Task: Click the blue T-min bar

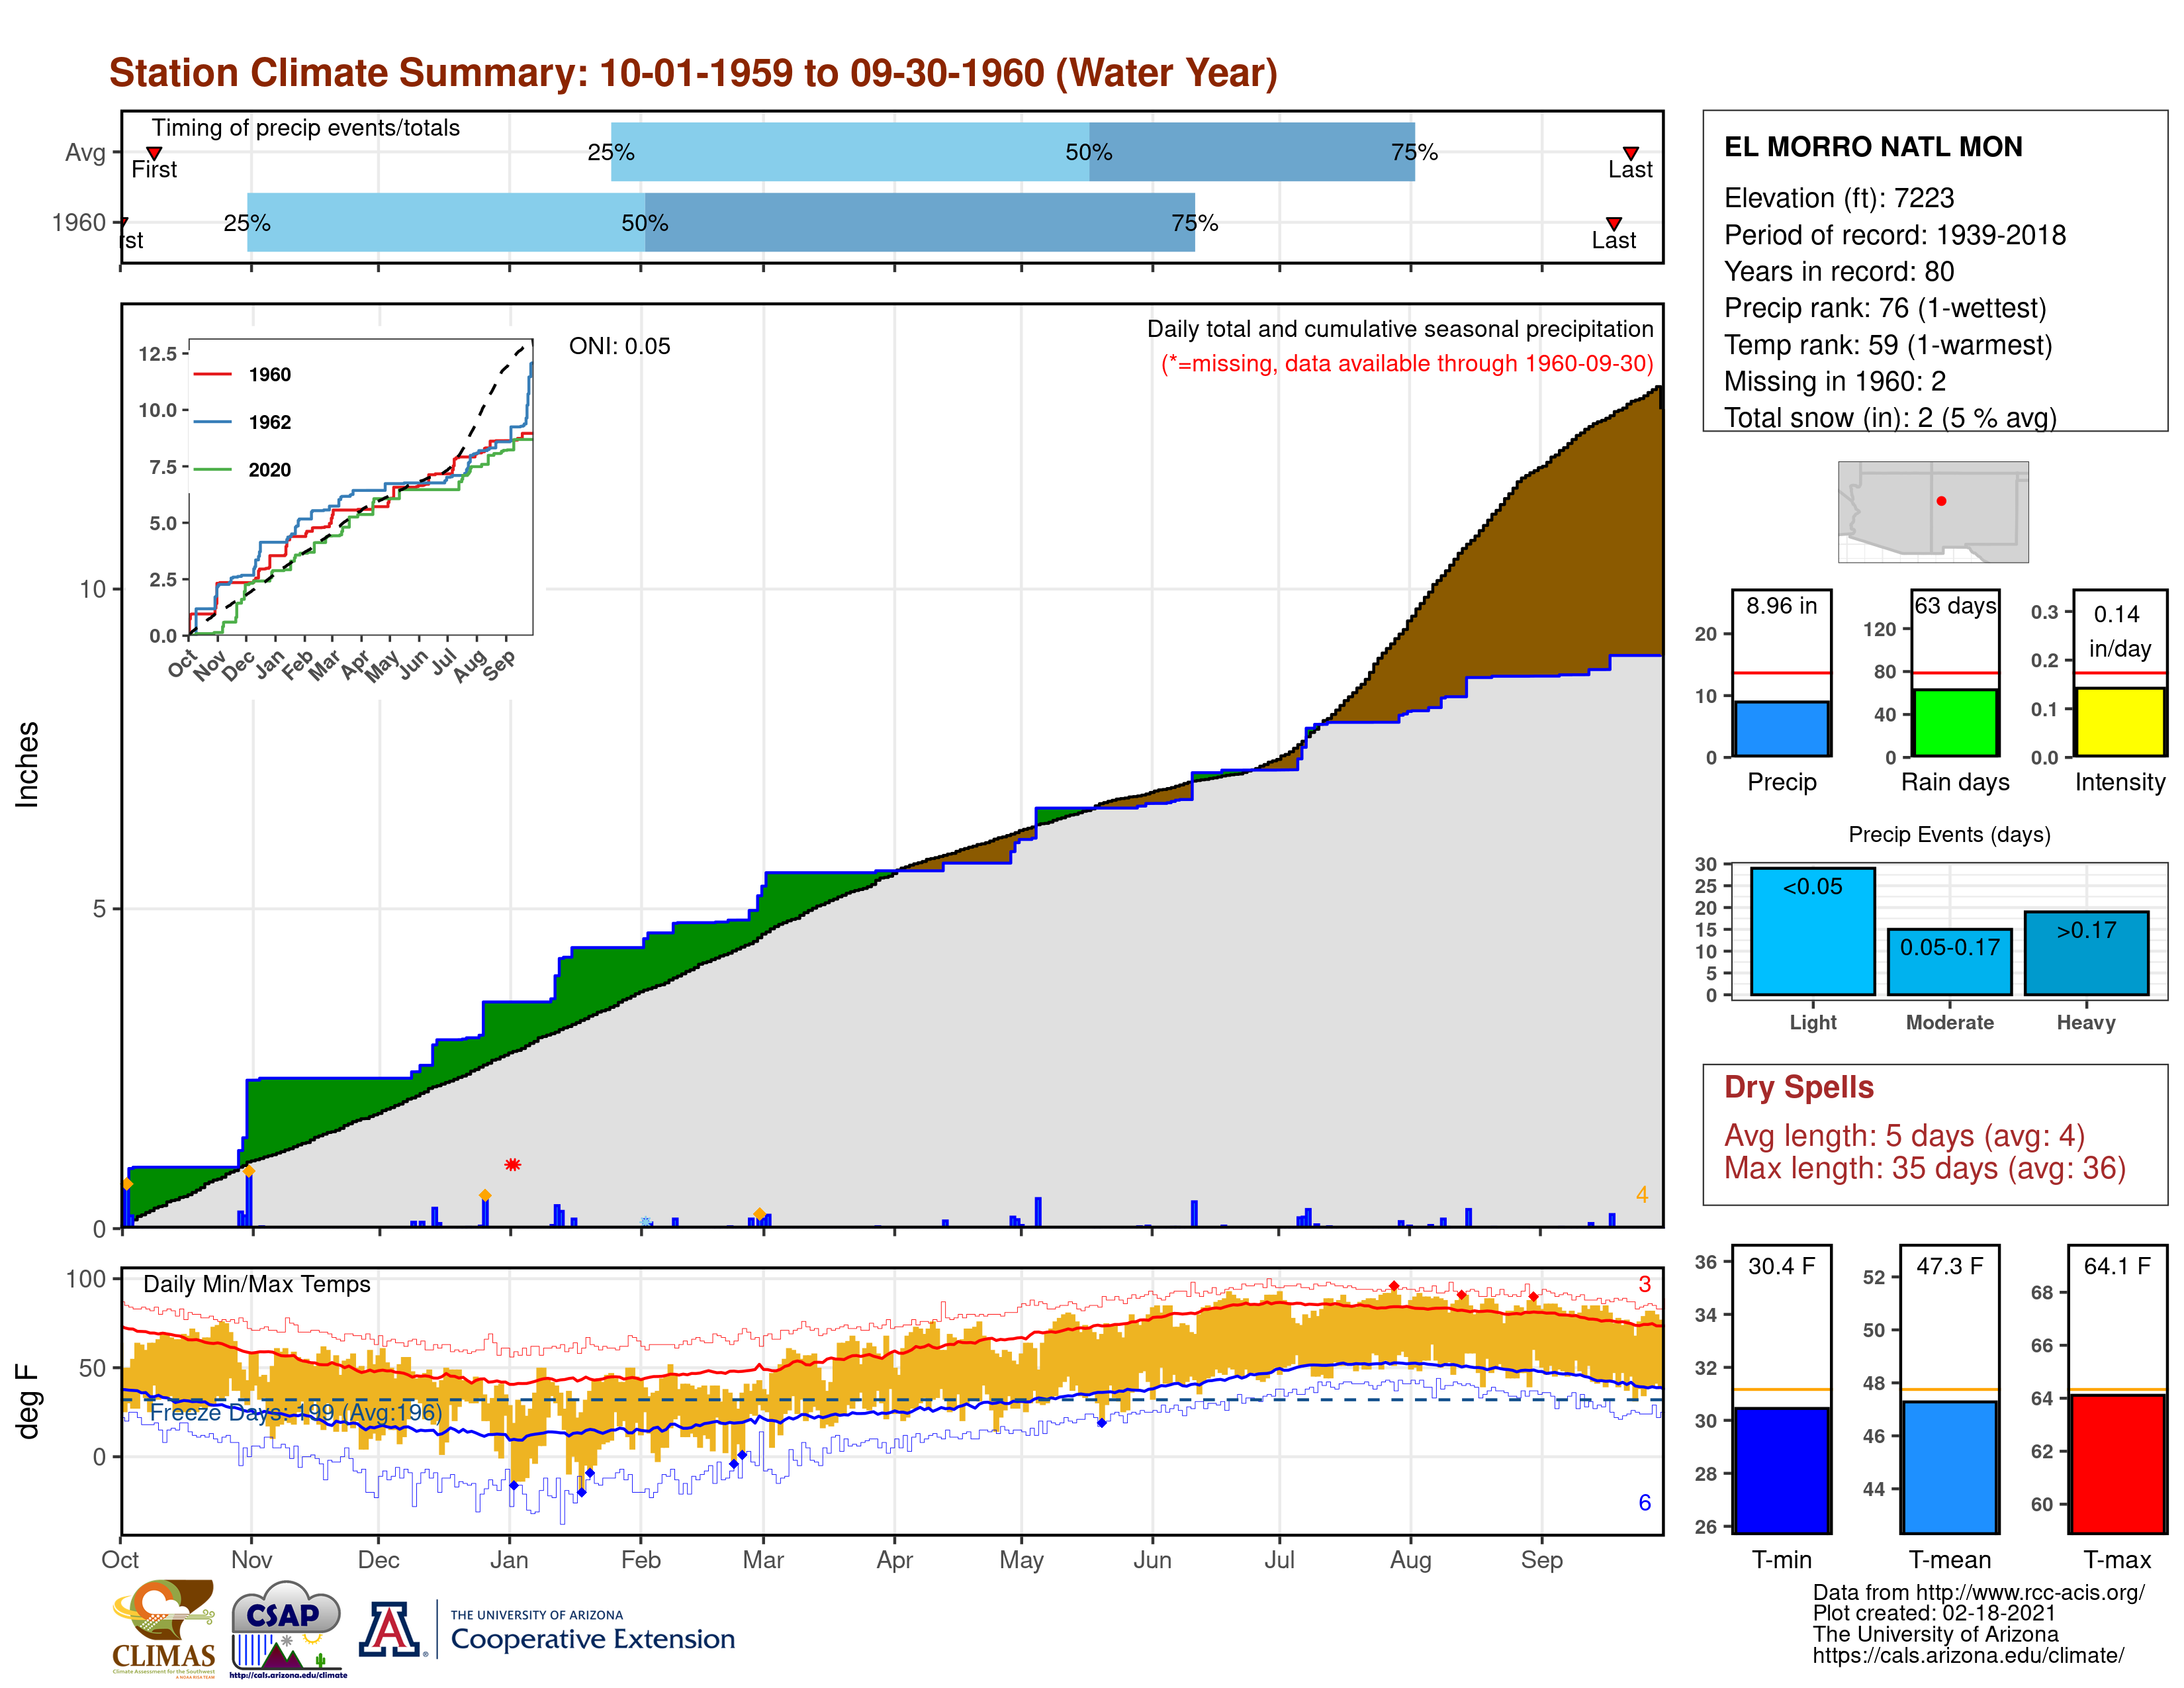Action: click(x=1782, y=1470)
